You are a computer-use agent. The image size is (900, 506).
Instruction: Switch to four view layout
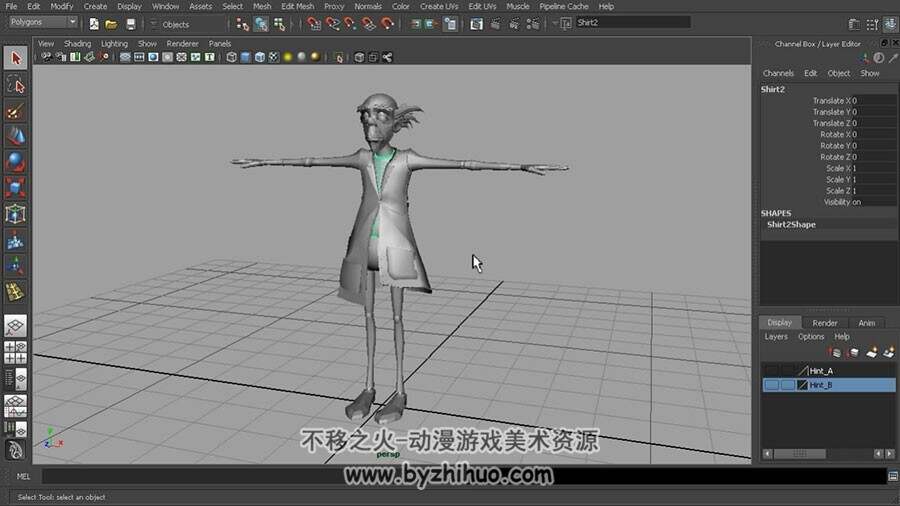coord(15,352)
